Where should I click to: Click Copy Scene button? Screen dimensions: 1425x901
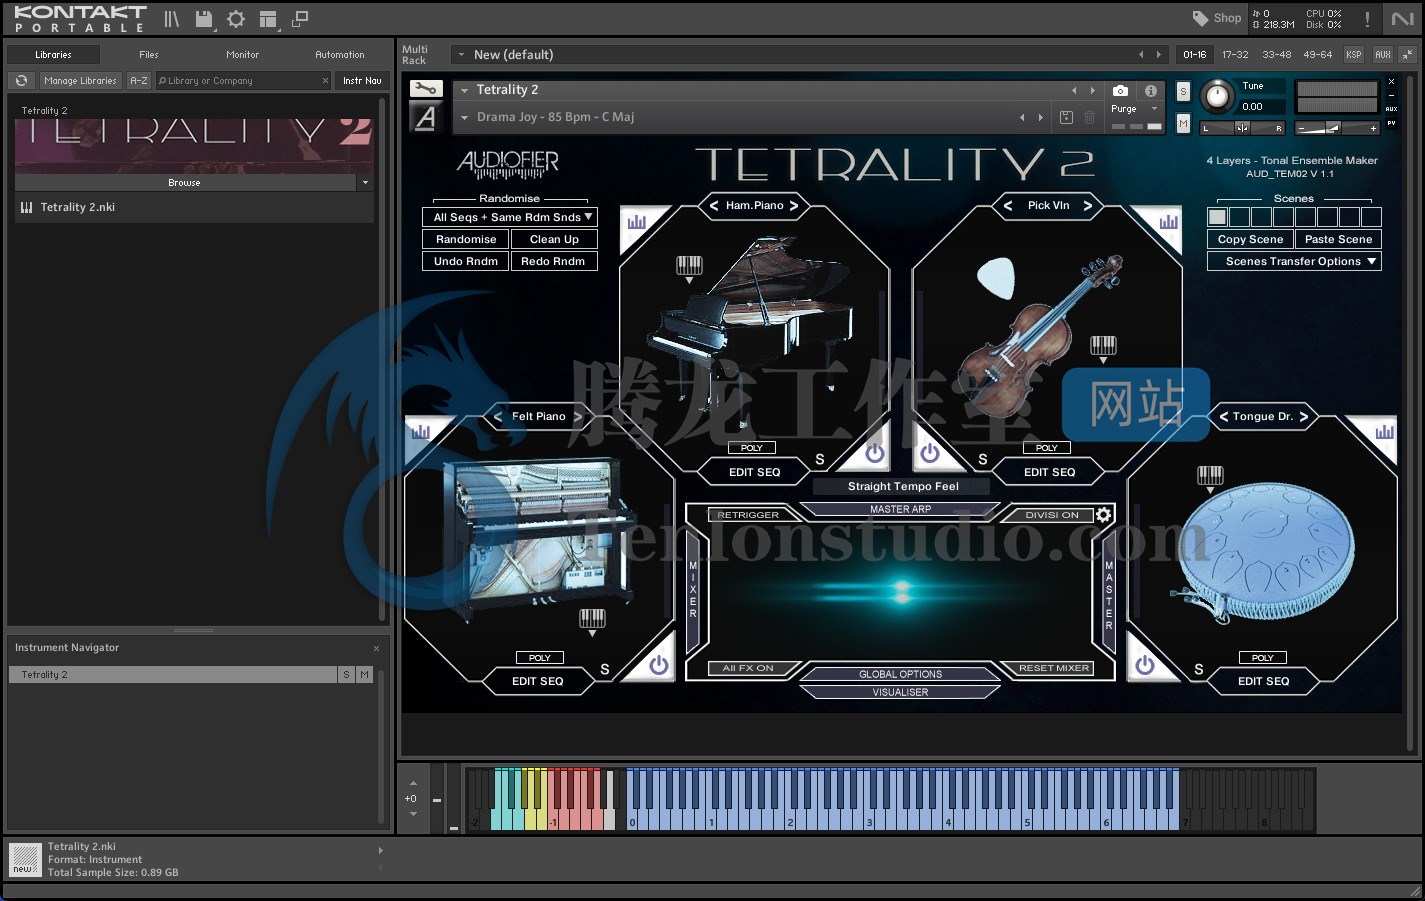tap(1250, 239)
